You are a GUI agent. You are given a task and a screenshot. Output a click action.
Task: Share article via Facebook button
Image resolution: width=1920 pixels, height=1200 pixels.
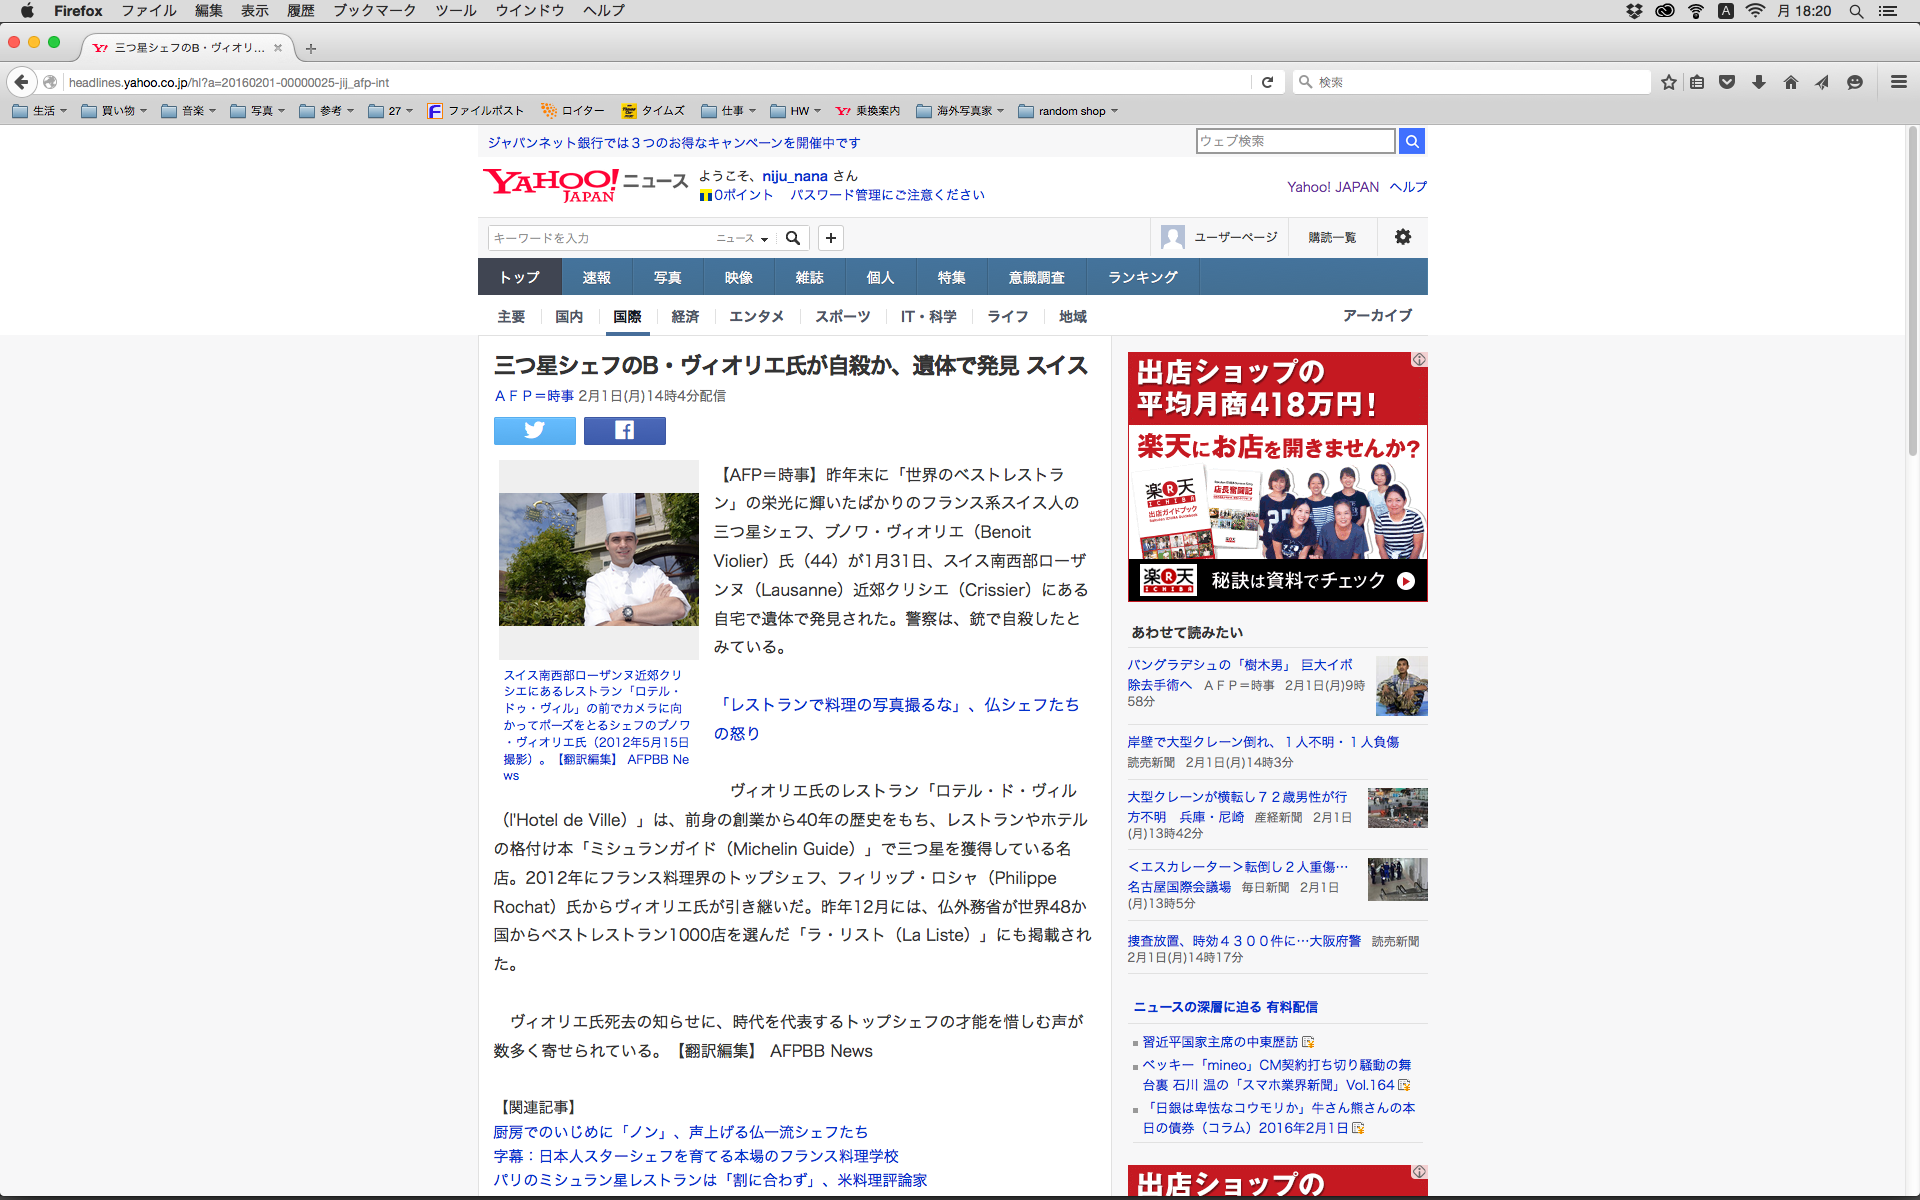click(624, 431)
